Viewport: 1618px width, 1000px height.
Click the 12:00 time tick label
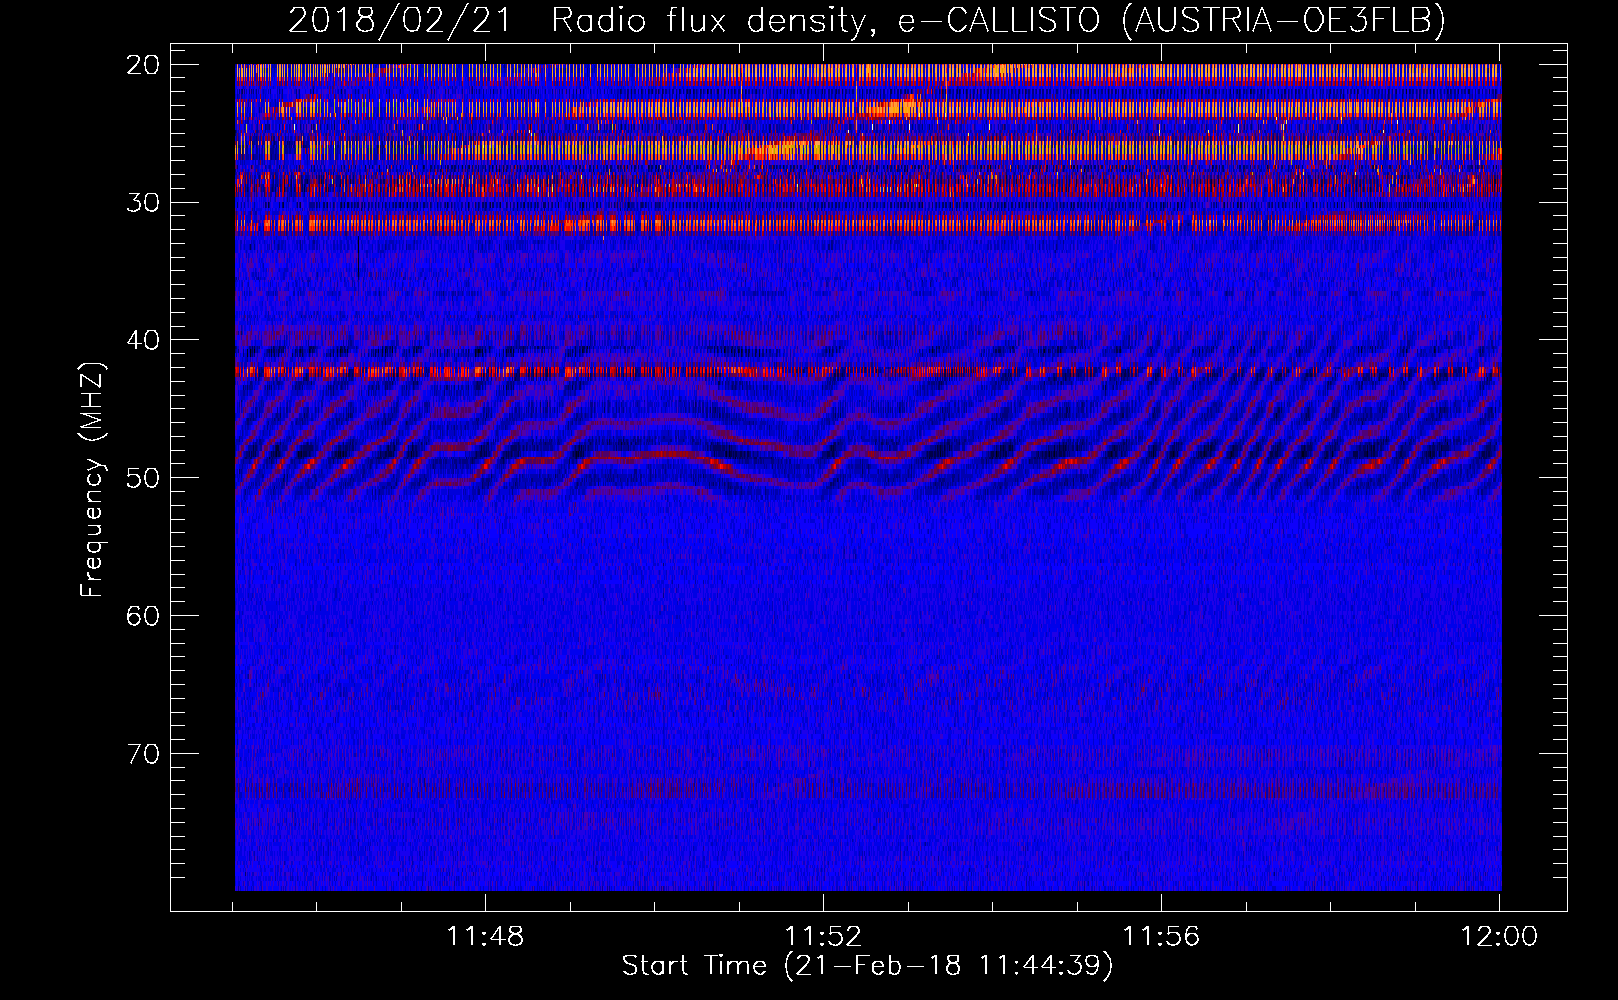[x=1499, y=937]
